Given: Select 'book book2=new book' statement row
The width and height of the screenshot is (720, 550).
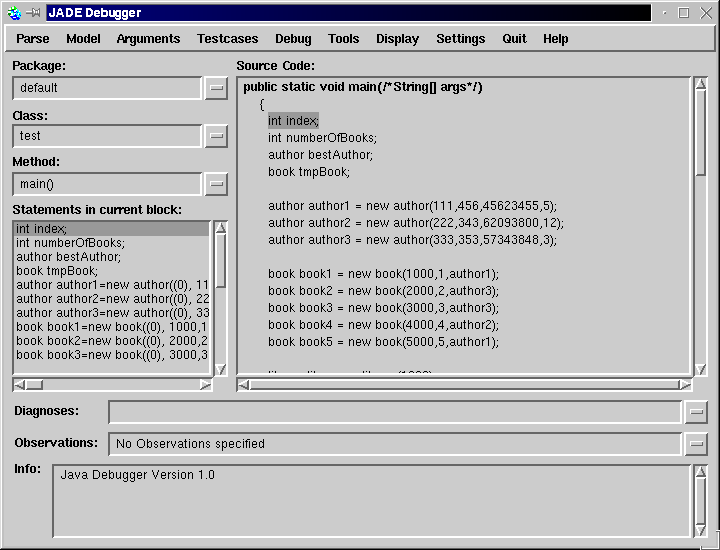Looking at the screenshot, I should point(112,341).
